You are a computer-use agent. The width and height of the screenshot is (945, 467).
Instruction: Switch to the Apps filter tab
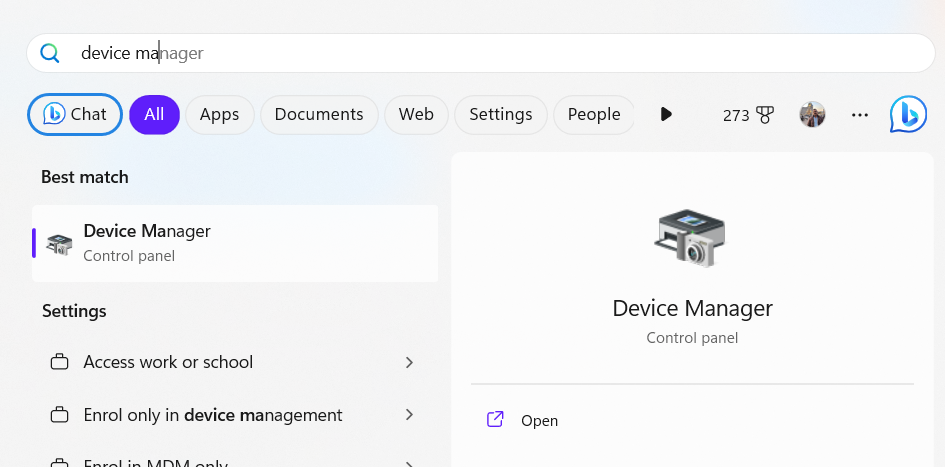[x=219, y=114]
